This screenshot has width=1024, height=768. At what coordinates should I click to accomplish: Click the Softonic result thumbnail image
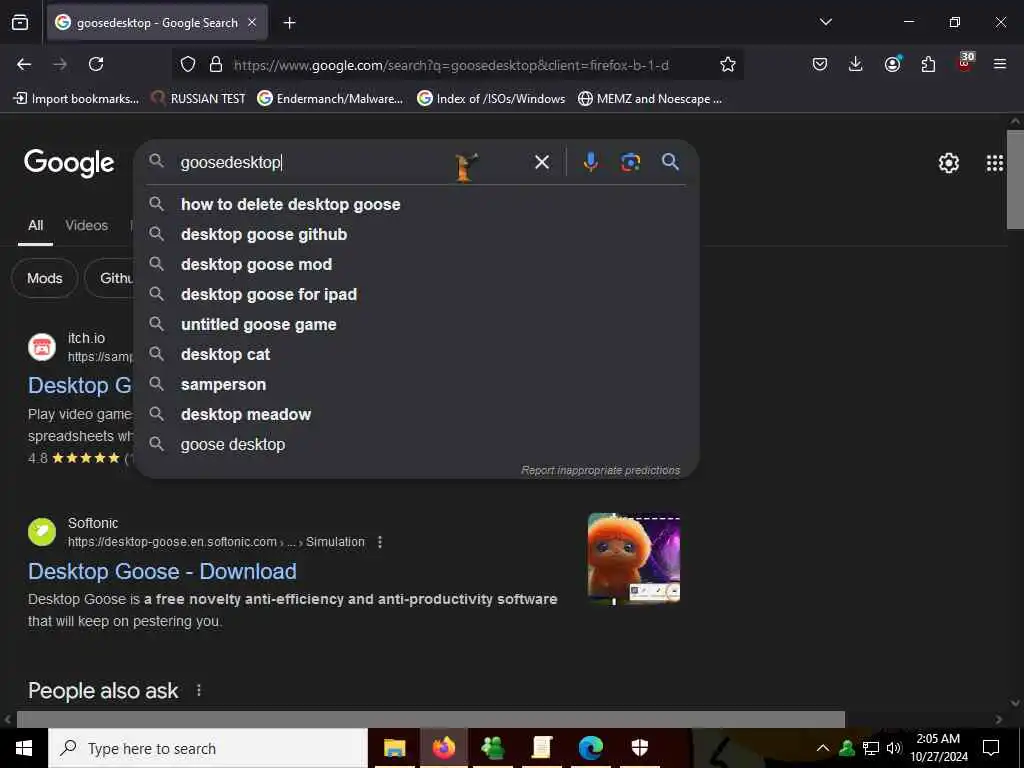click(633, 558)
